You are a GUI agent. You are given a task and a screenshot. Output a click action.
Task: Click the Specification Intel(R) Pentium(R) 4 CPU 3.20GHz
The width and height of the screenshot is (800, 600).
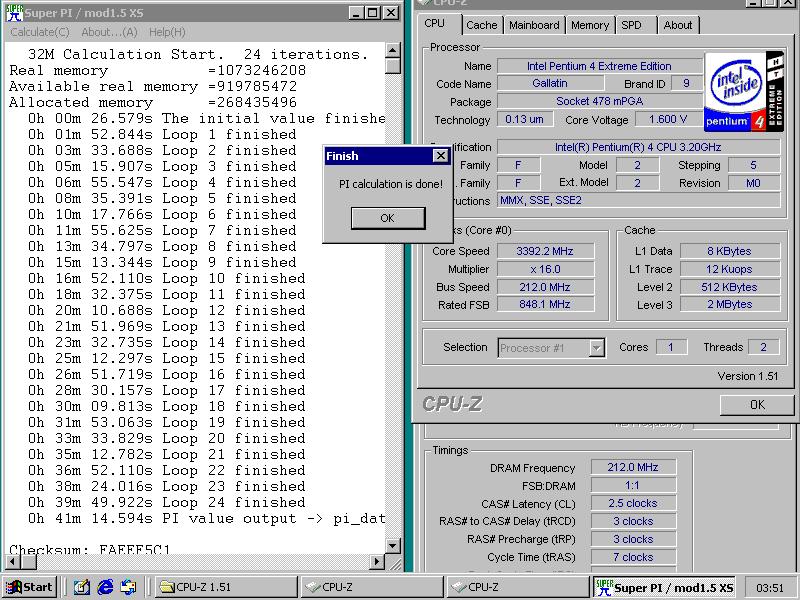point(639,147)
